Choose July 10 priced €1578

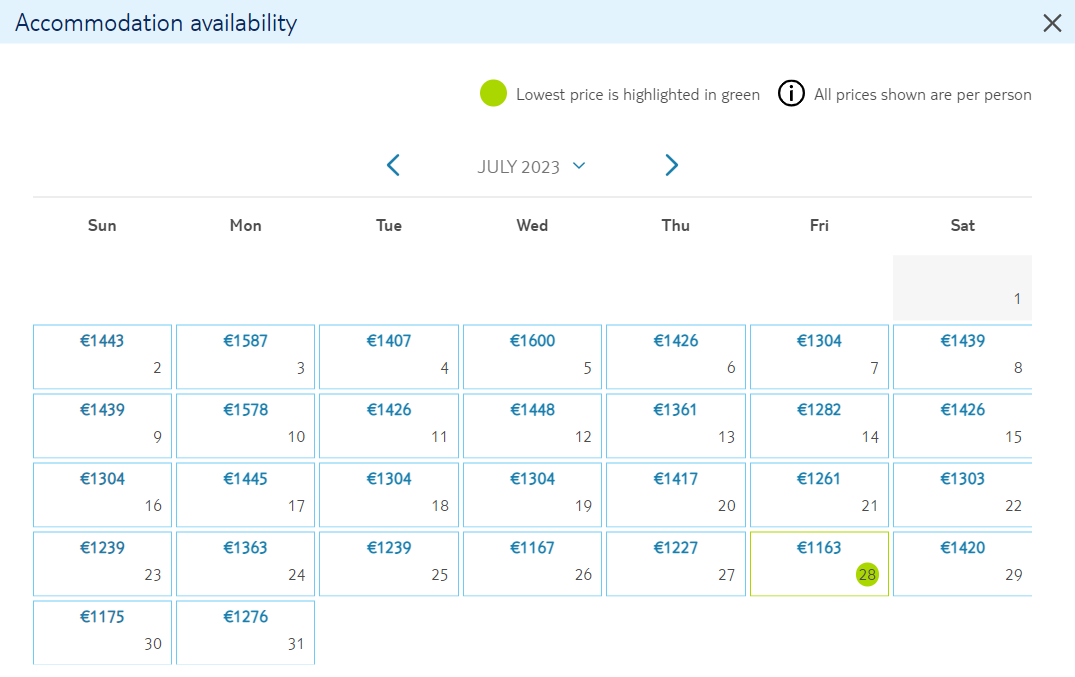tap(245, 426)
